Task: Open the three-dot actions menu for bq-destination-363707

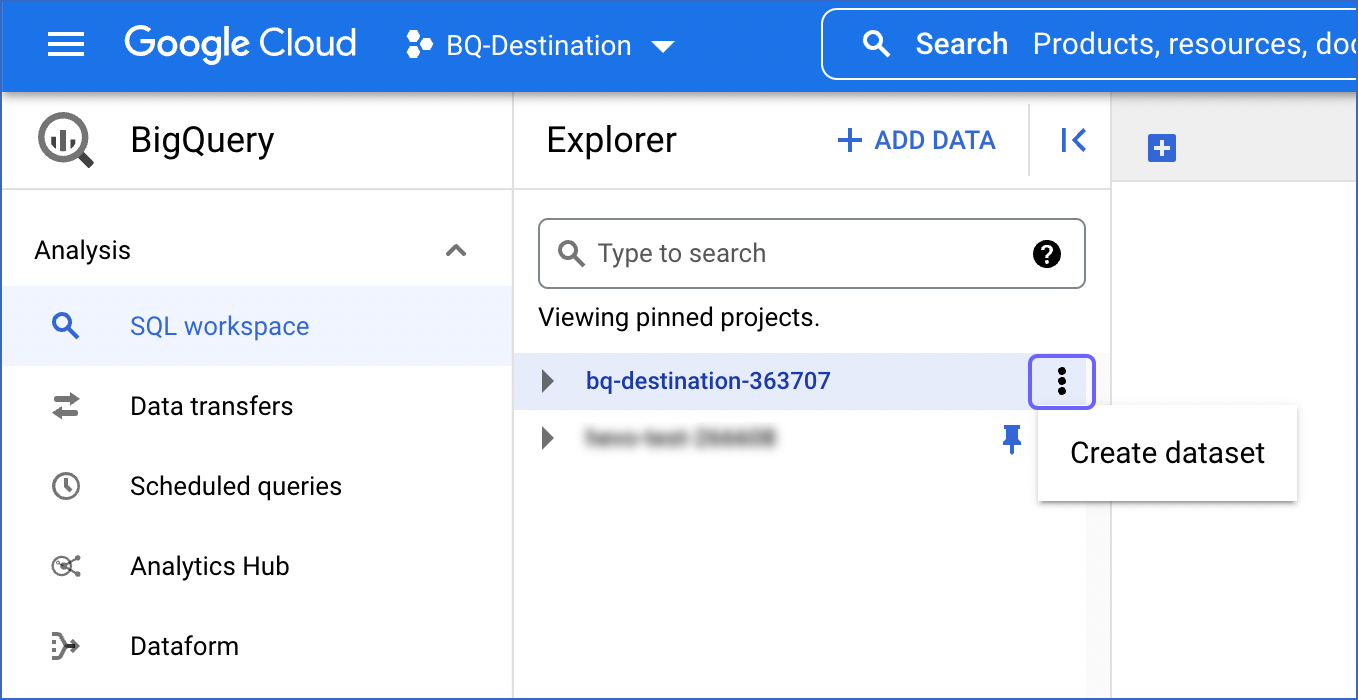Action: click(x=1062, y=381)
